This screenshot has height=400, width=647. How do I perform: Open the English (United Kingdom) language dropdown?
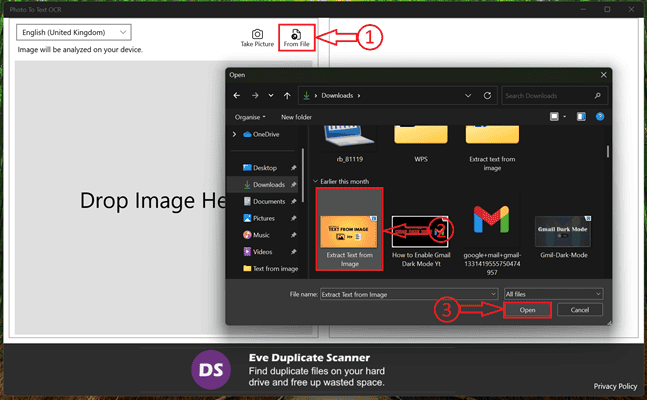[74, 32]
